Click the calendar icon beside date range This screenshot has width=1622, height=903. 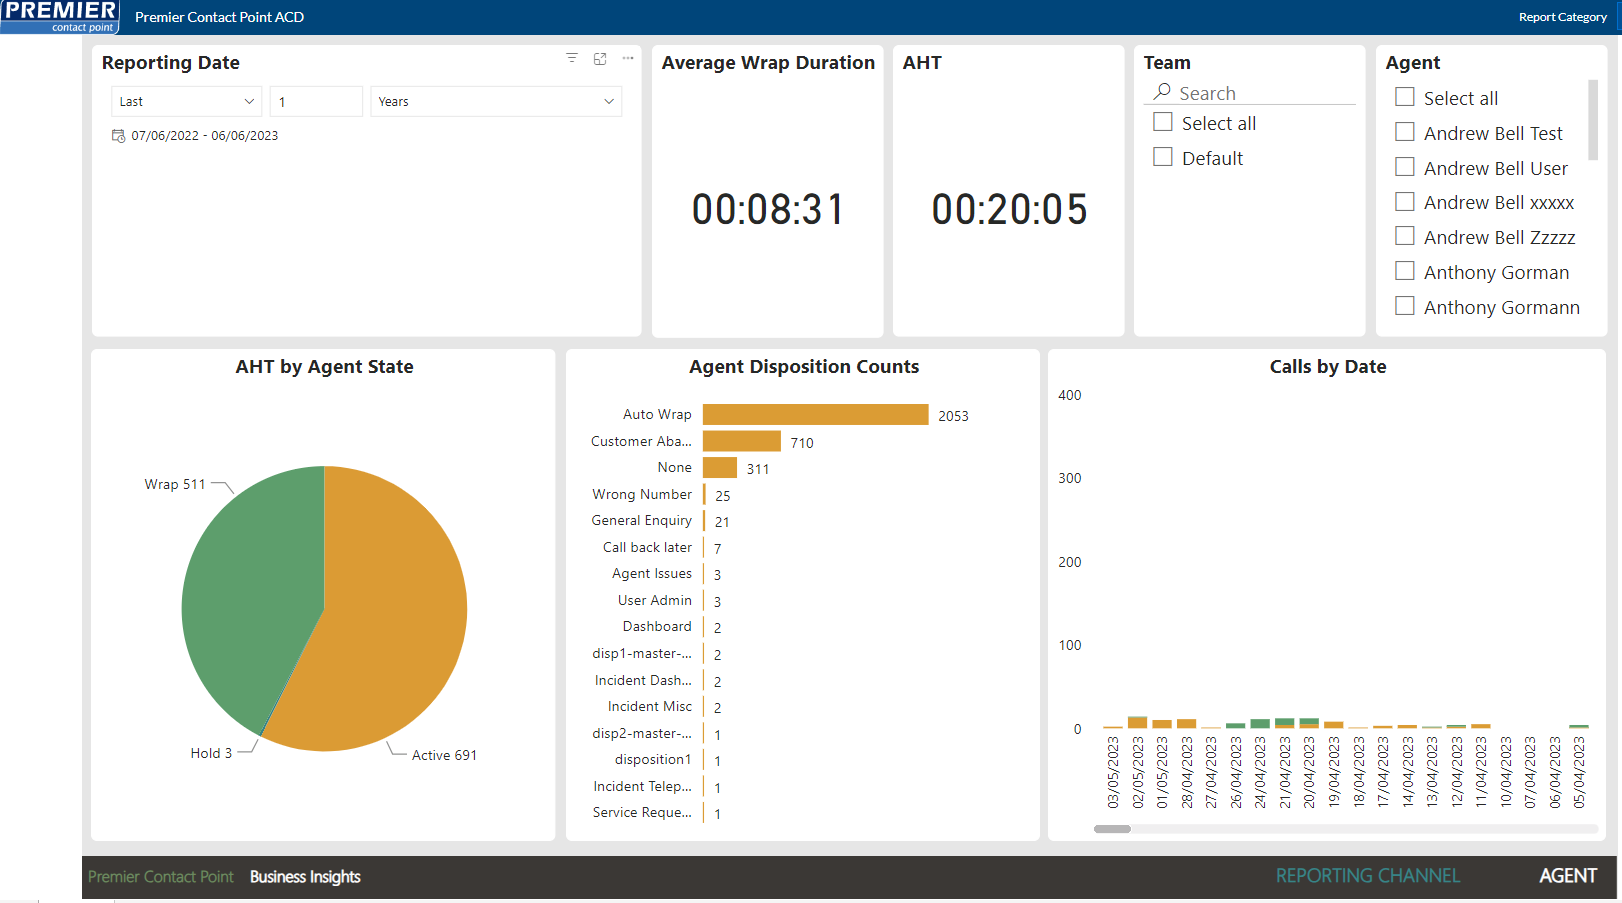pos(118,136)
